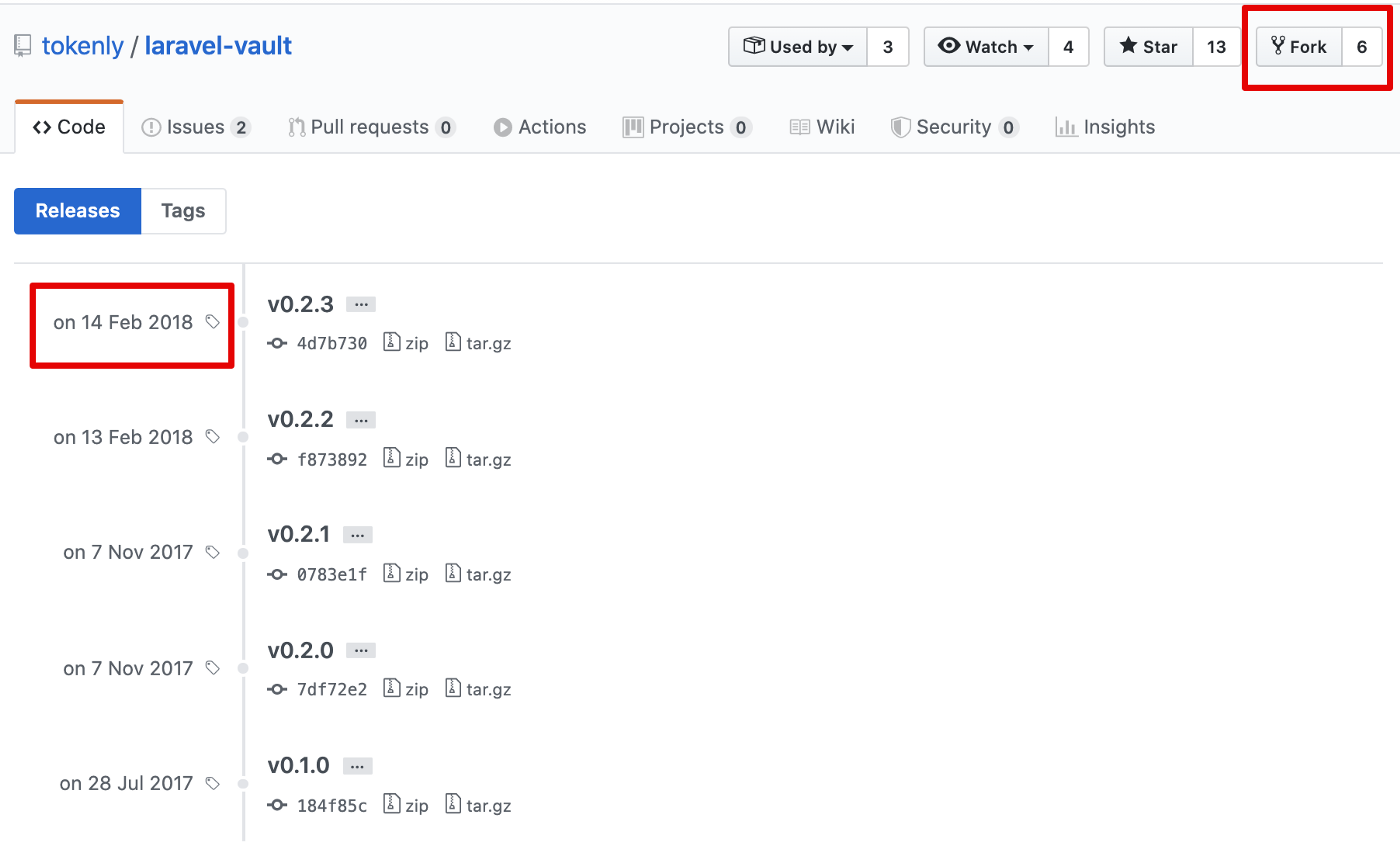
Task: Download zip for v0.2.1
Action: click(x=406, y=574)
